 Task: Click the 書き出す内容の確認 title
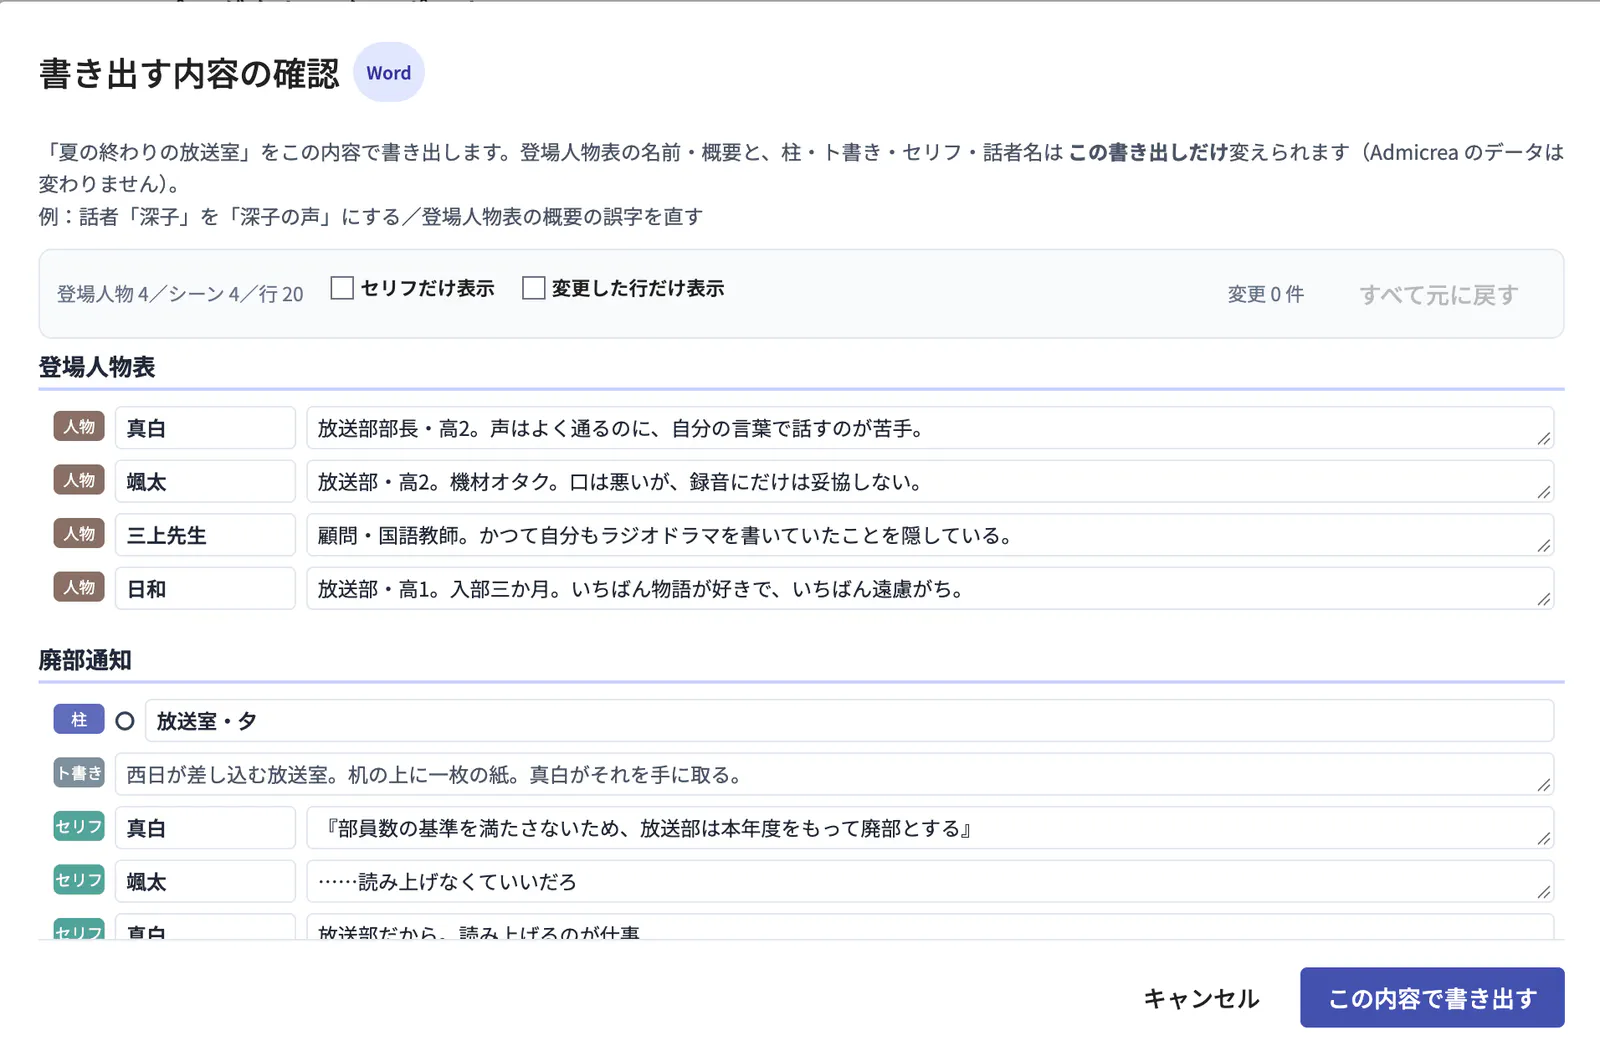pyautogui.click(x=189, y=74)
